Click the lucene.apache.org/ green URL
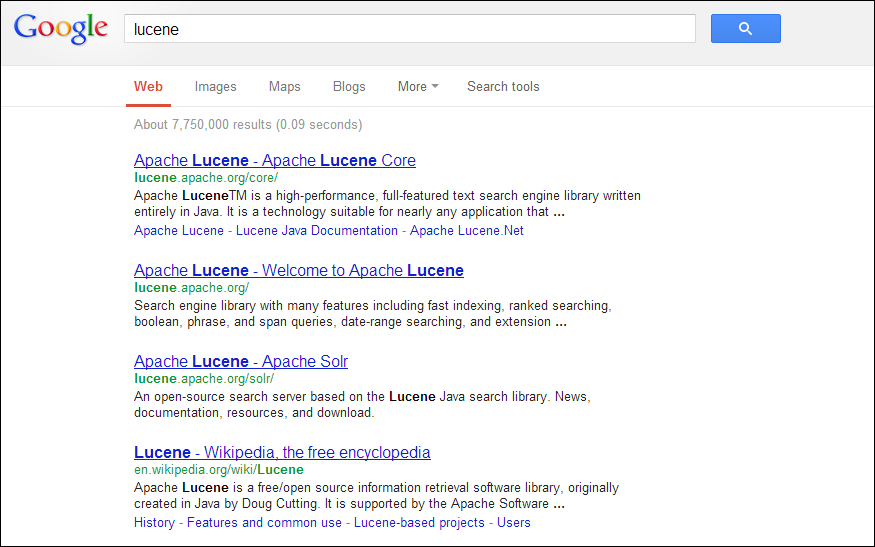 (191, 287)
